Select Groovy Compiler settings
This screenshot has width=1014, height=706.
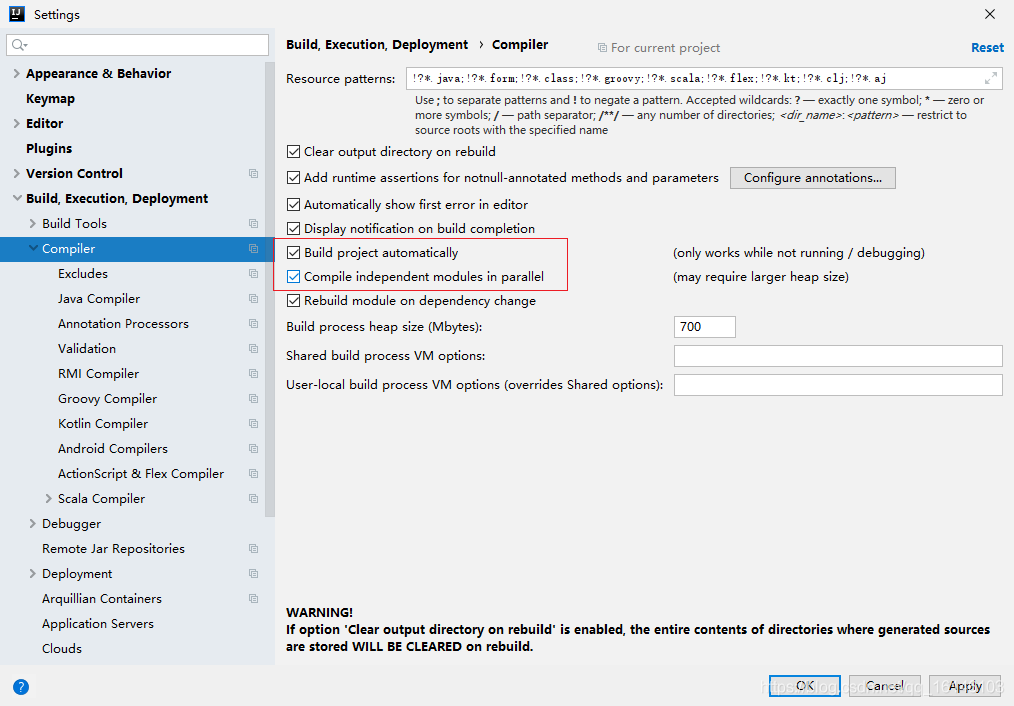pos(107,399)
